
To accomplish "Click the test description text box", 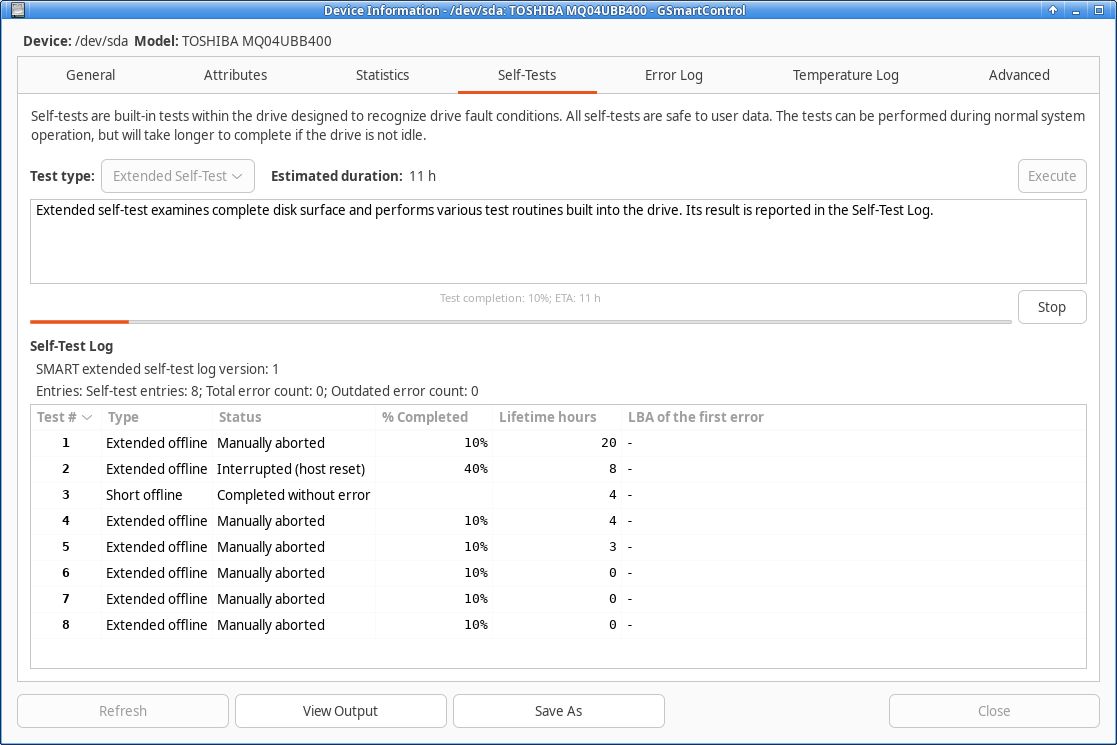I will (x=558, y=241).
